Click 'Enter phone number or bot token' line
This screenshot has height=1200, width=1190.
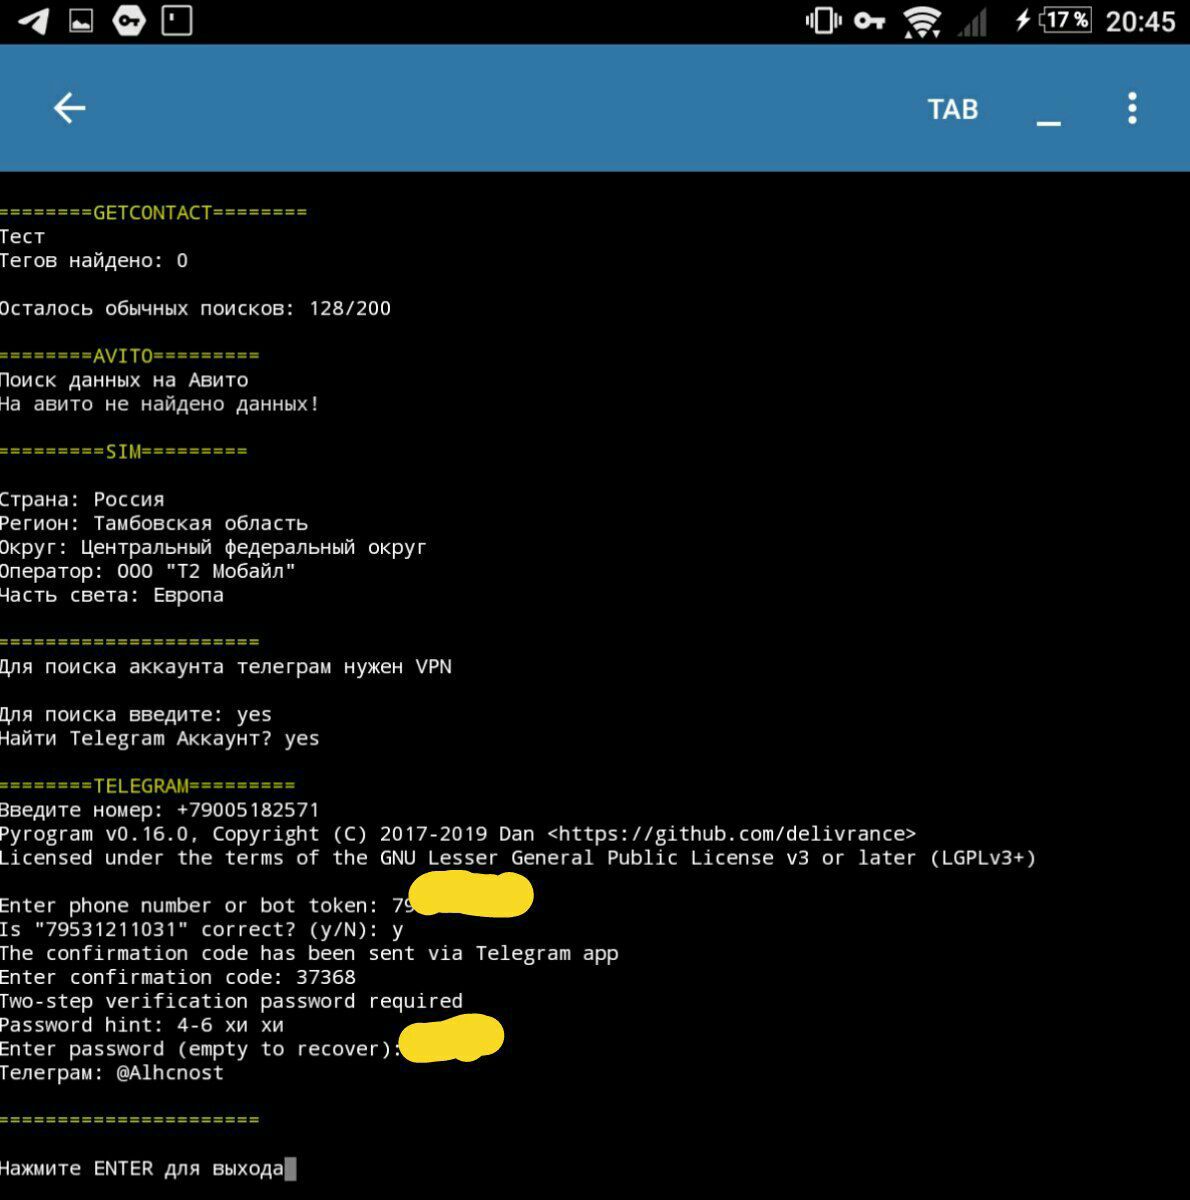(207, 905)
